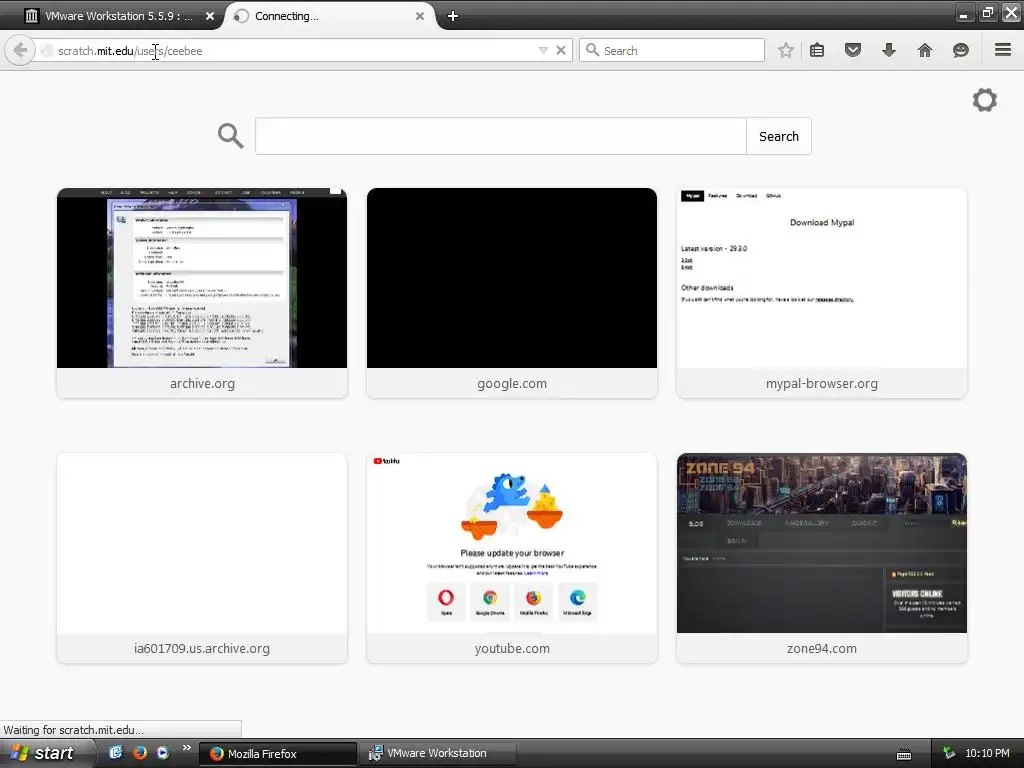Click the youtube.com tile label
The width and height of the screenshot is (1024, 768).
click(512, 648)
